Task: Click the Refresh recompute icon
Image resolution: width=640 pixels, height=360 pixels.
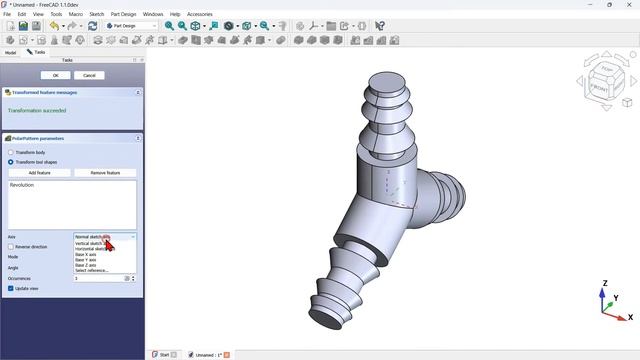Action: (93, 26)
